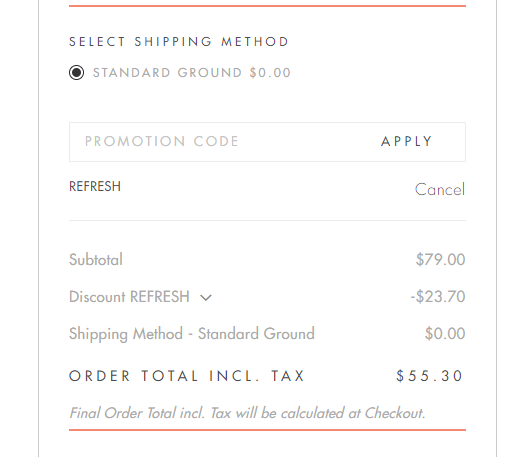The width and height of the screenshot is (513, 457).
Task: Click the -$23.70 discount amount
Action: point(438,296)
